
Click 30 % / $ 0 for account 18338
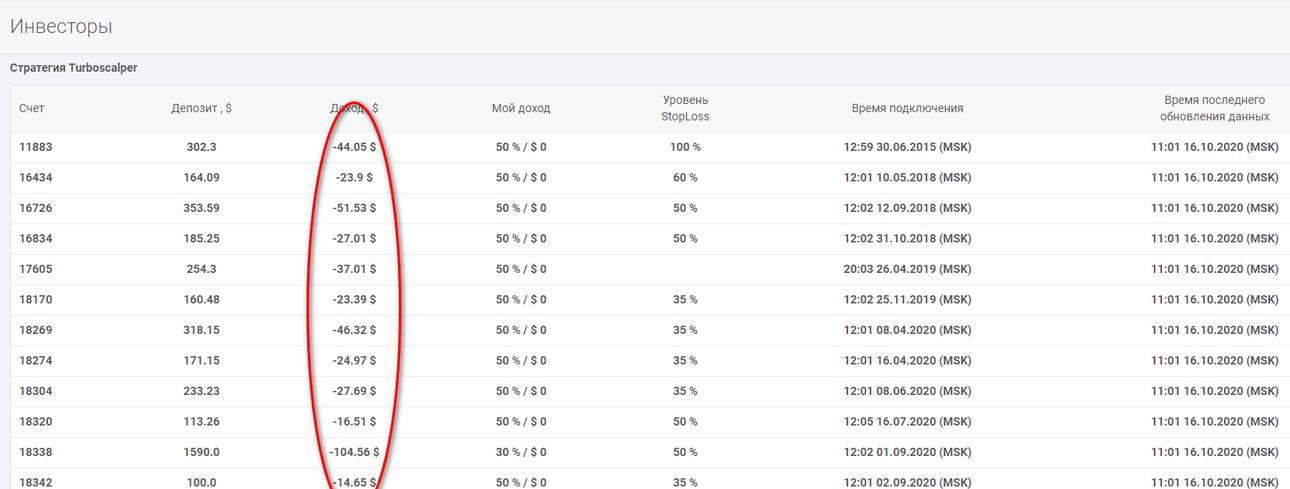point(521,452)
